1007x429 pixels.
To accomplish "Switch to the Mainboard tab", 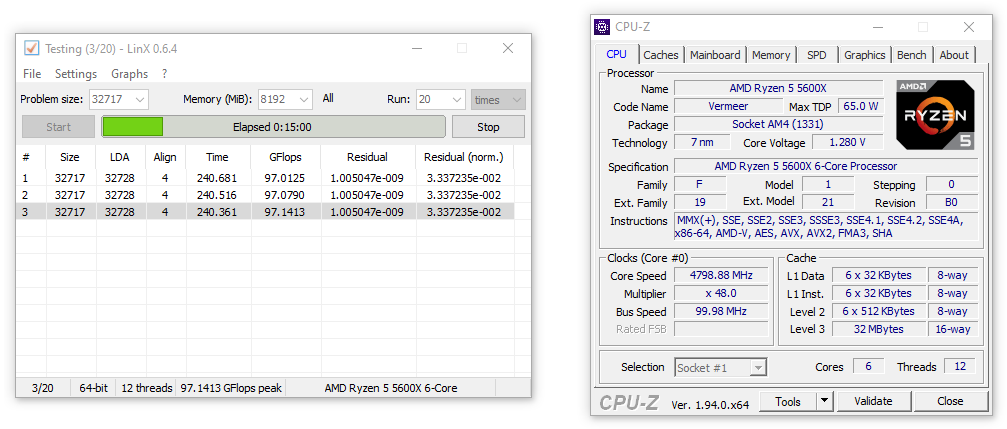I will [715, 55].
